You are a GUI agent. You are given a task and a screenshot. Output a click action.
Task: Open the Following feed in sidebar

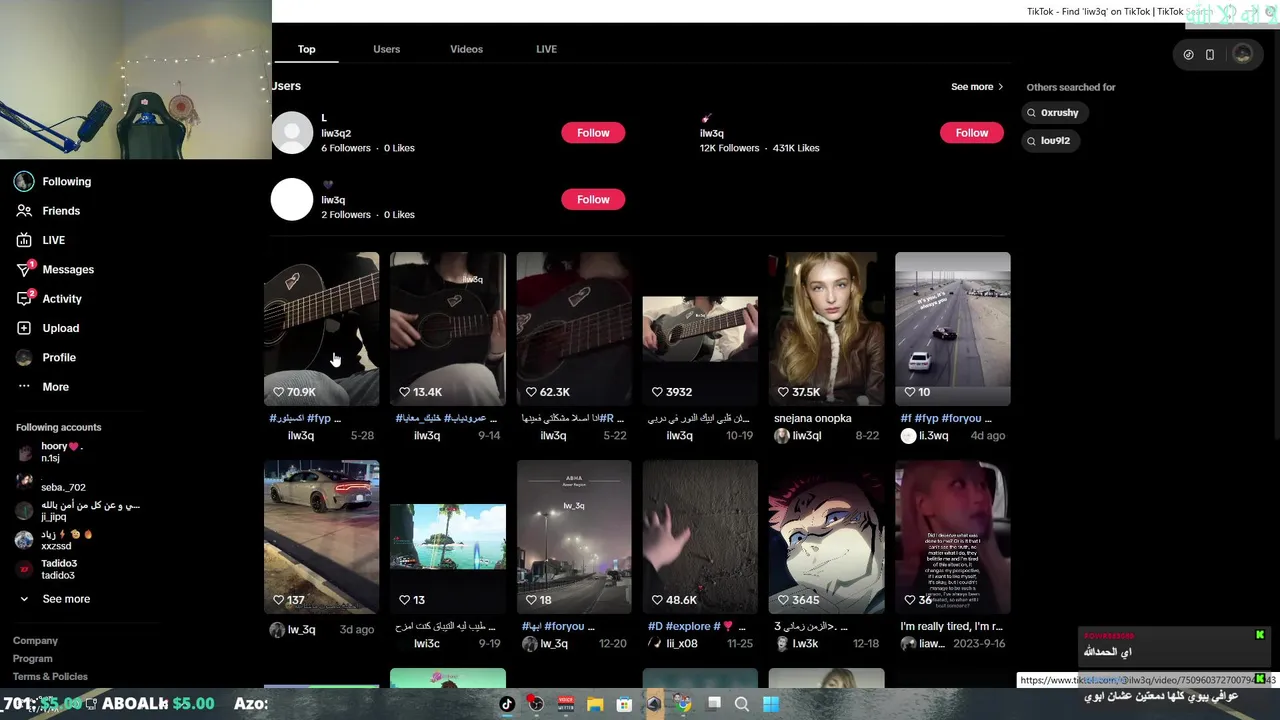click(53, 181)
